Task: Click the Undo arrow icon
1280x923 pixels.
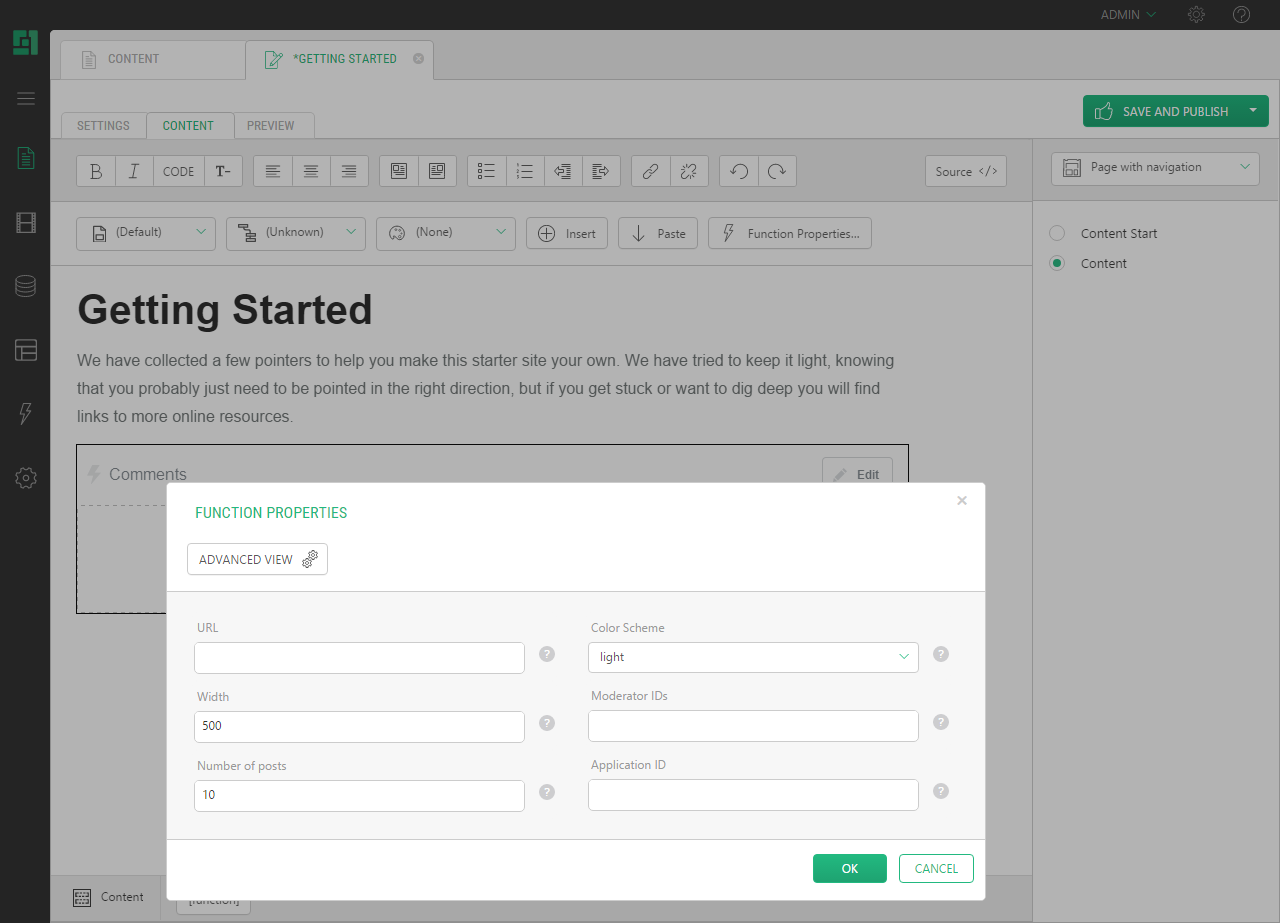Action: coord(739,171)
